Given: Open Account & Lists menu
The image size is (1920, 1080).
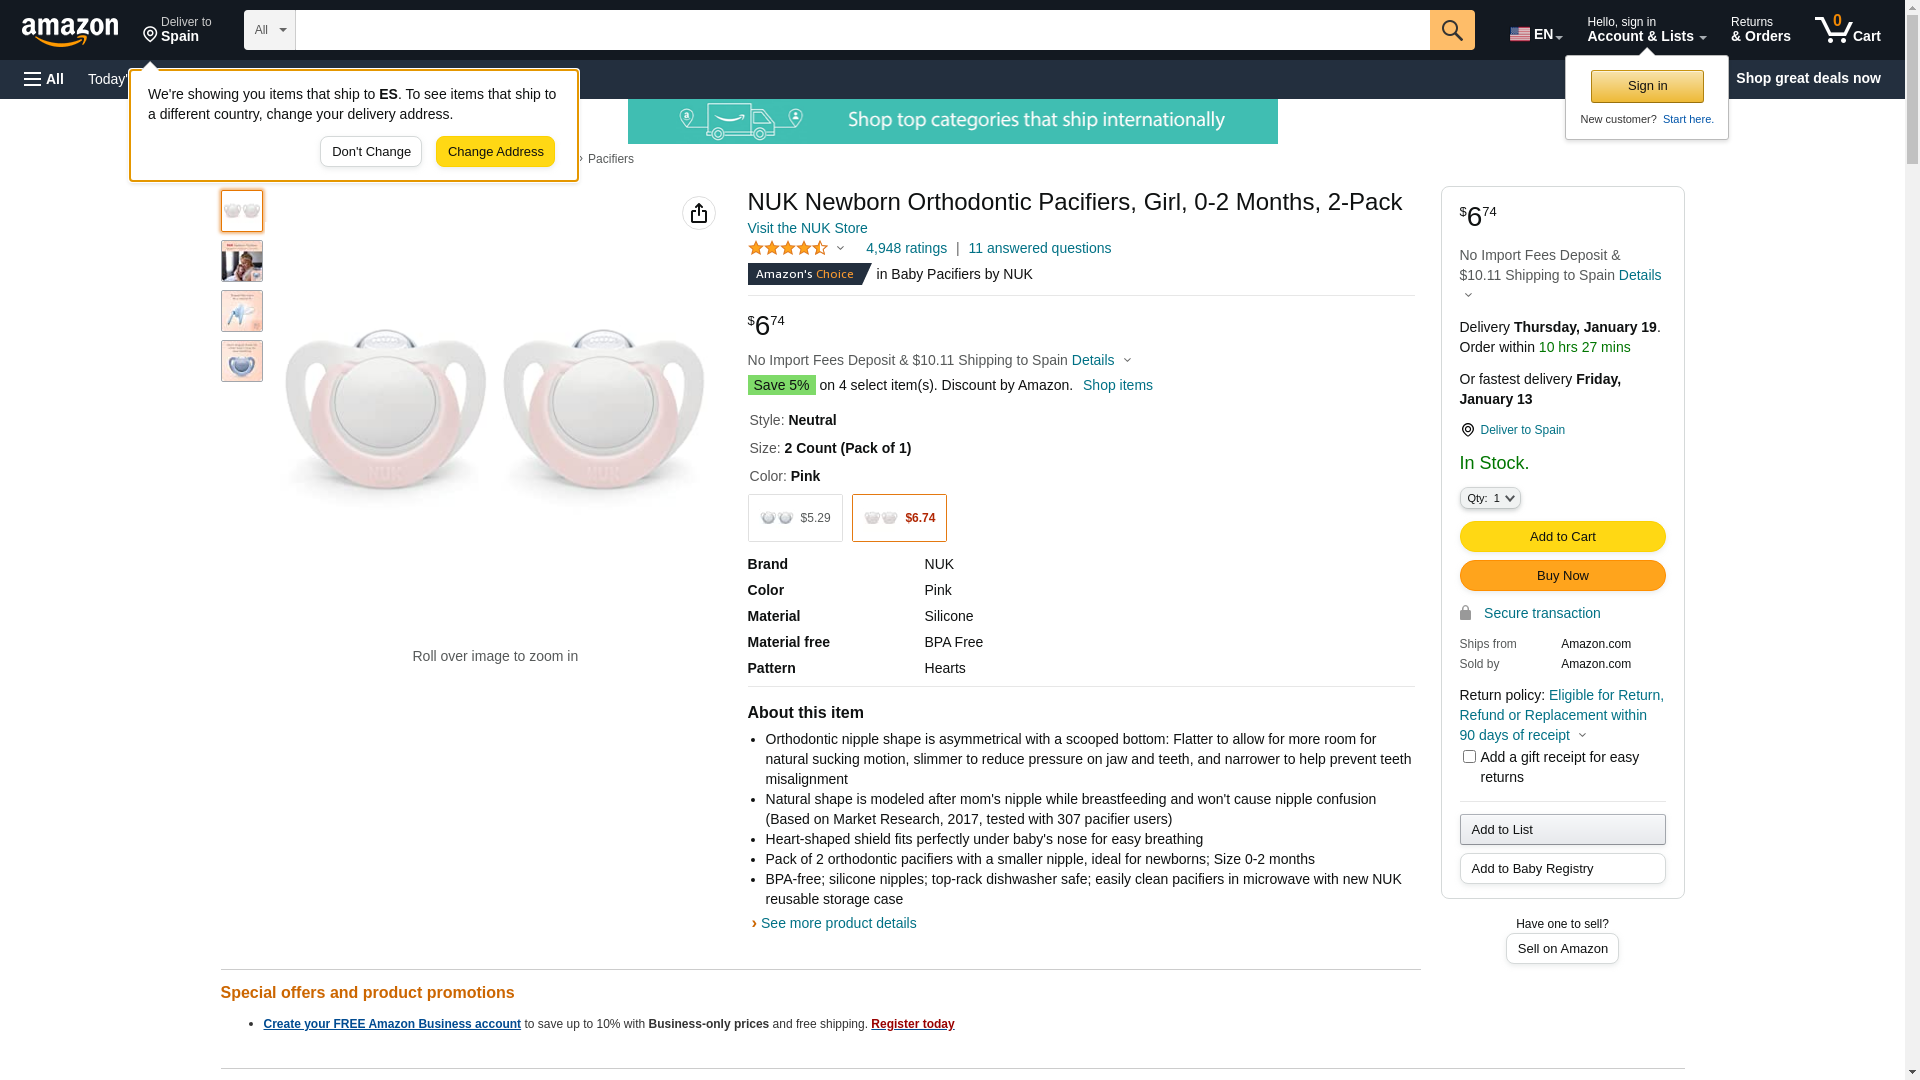Looking at the screenshot, I should 1646,30.
